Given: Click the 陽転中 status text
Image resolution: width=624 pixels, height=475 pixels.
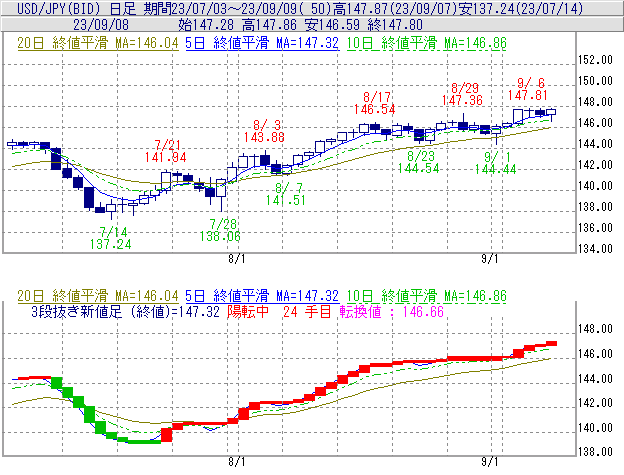Looking at the screenshot, I should coord(248,311).
